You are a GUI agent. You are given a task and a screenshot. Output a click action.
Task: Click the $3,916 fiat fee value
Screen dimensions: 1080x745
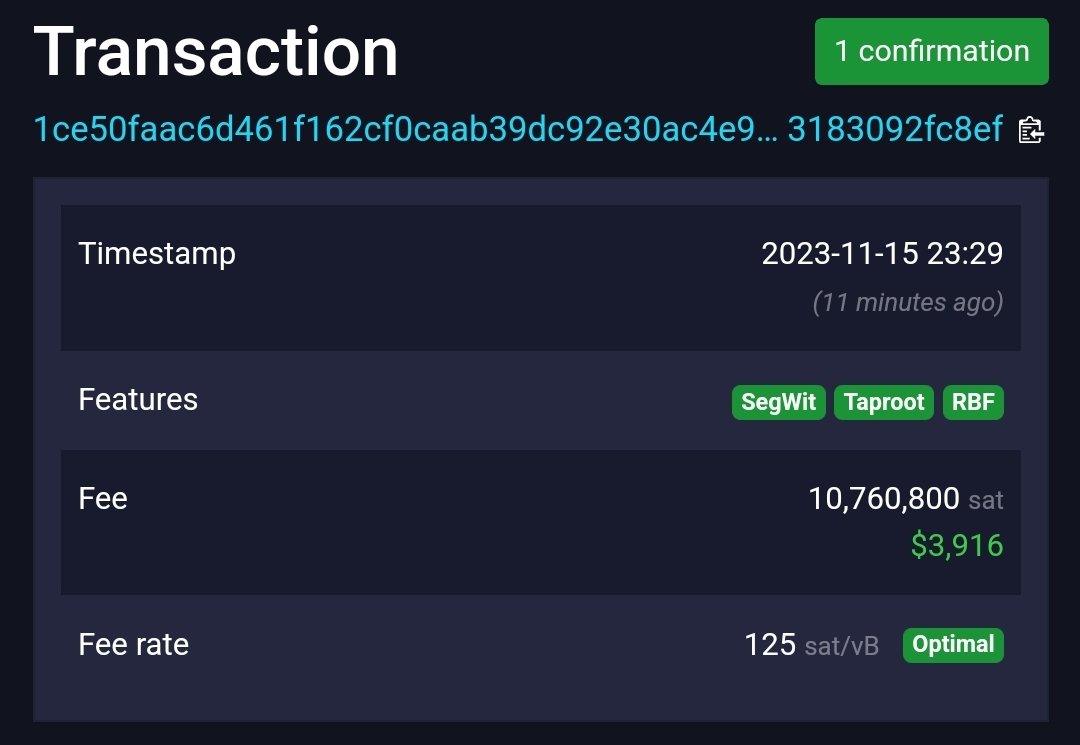pos(957,545)
